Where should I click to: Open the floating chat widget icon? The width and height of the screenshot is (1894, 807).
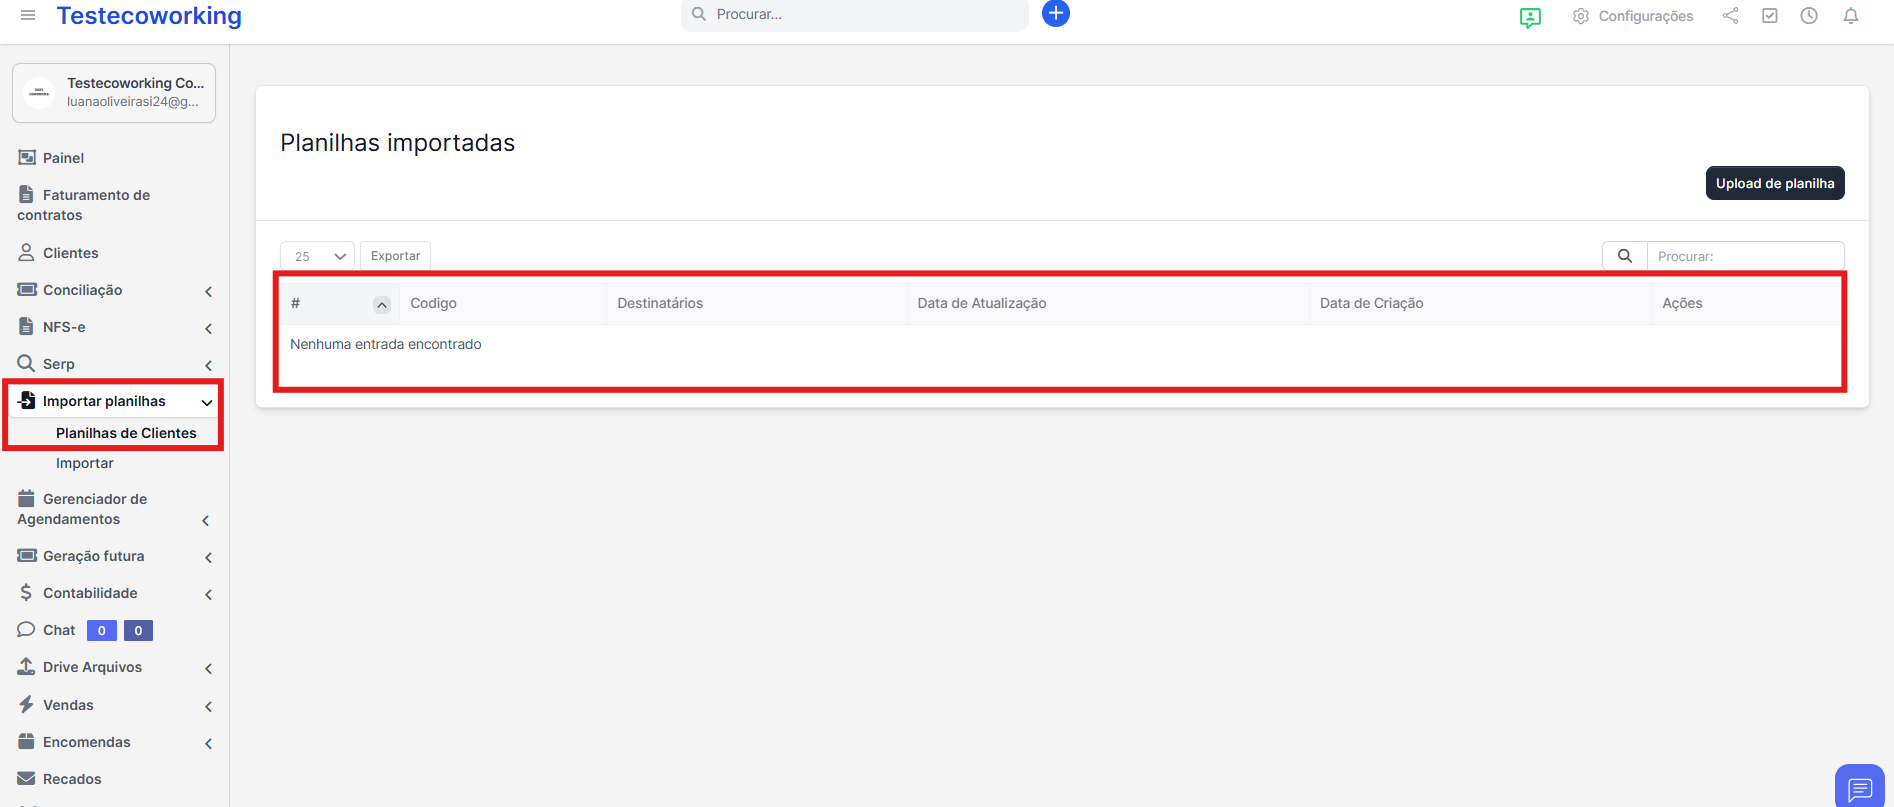tap(1859, 788)
